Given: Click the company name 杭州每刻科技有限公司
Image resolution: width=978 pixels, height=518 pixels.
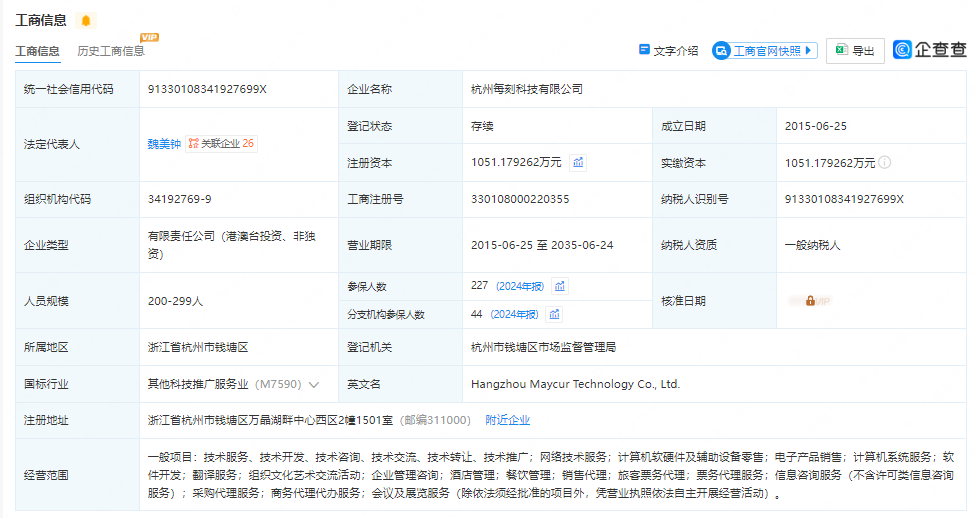Looking at the screenshot, I should point(526,89).
